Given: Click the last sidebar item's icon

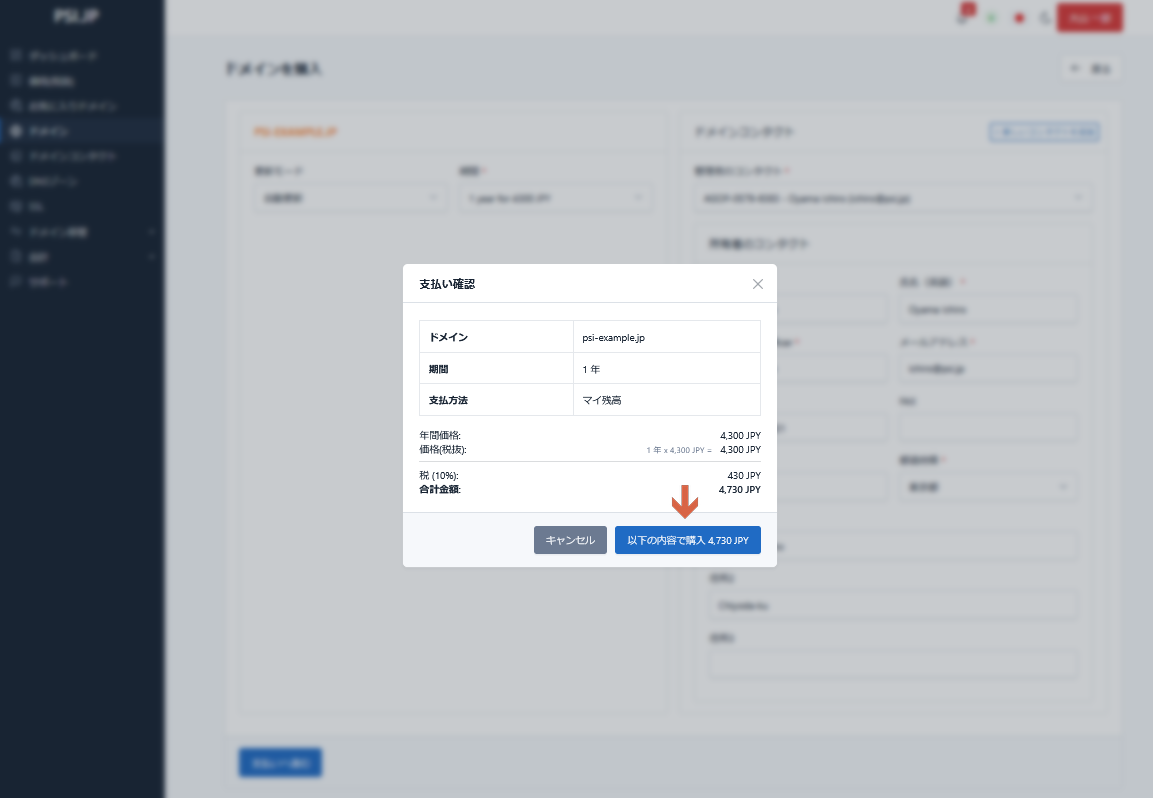Looking at the screenshot, I should [15, 282].
